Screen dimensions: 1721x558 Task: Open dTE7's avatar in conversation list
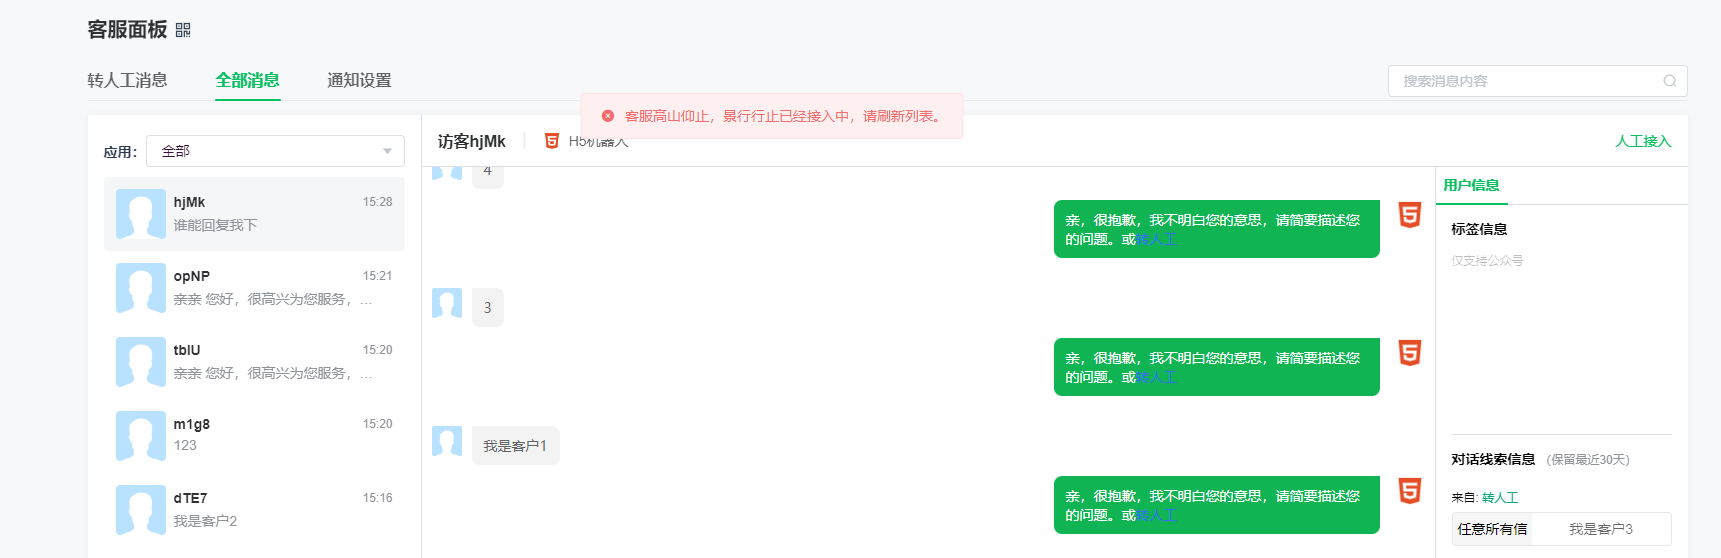pyautogui.click(x=141, y=510)
